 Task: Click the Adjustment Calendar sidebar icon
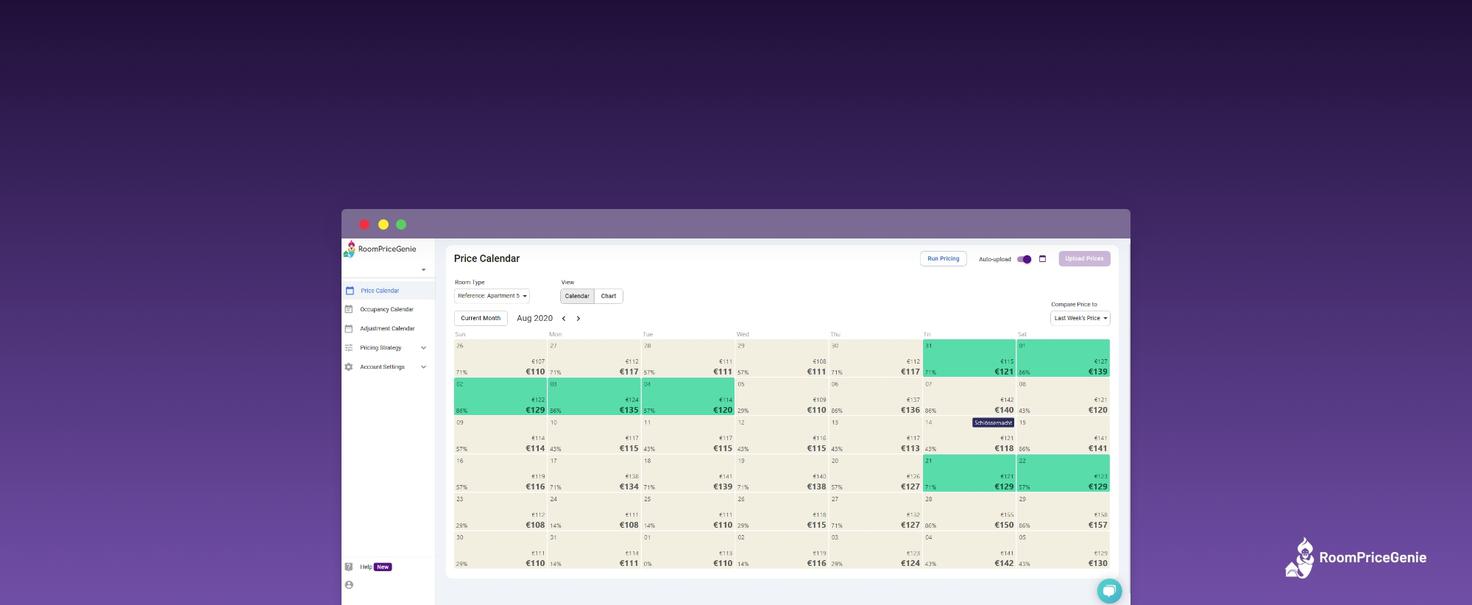coord(350,329)
